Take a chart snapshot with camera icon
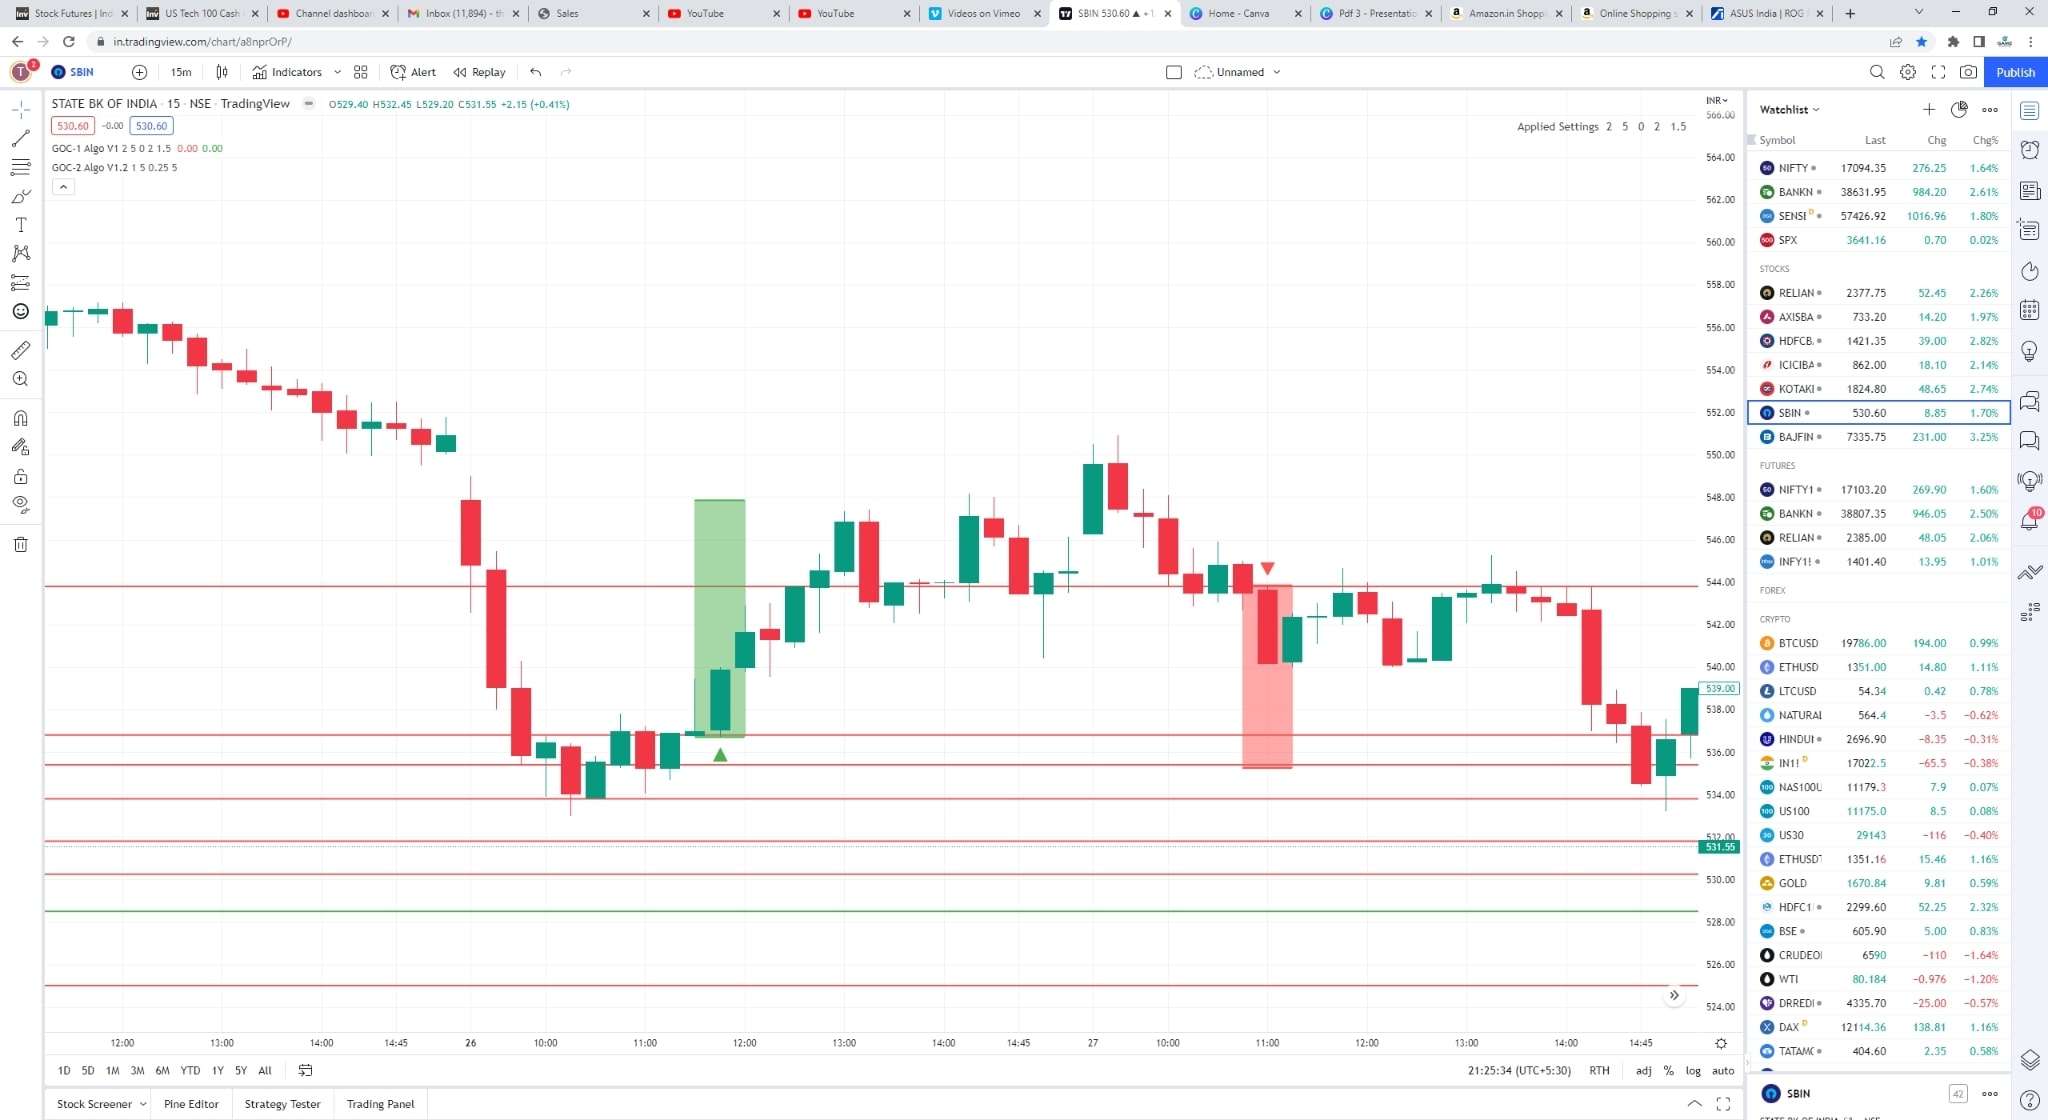The height and width of the screenshot is (1120, 2048). pyautogui.click(x=1968, y=72)
